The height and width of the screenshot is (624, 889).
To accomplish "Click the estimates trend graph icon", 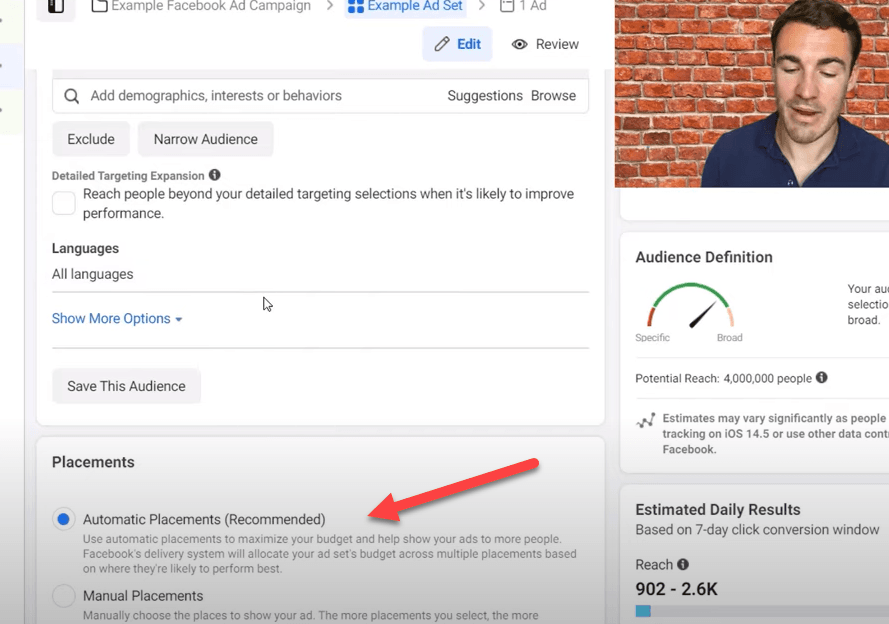I will tap(646, 421).
